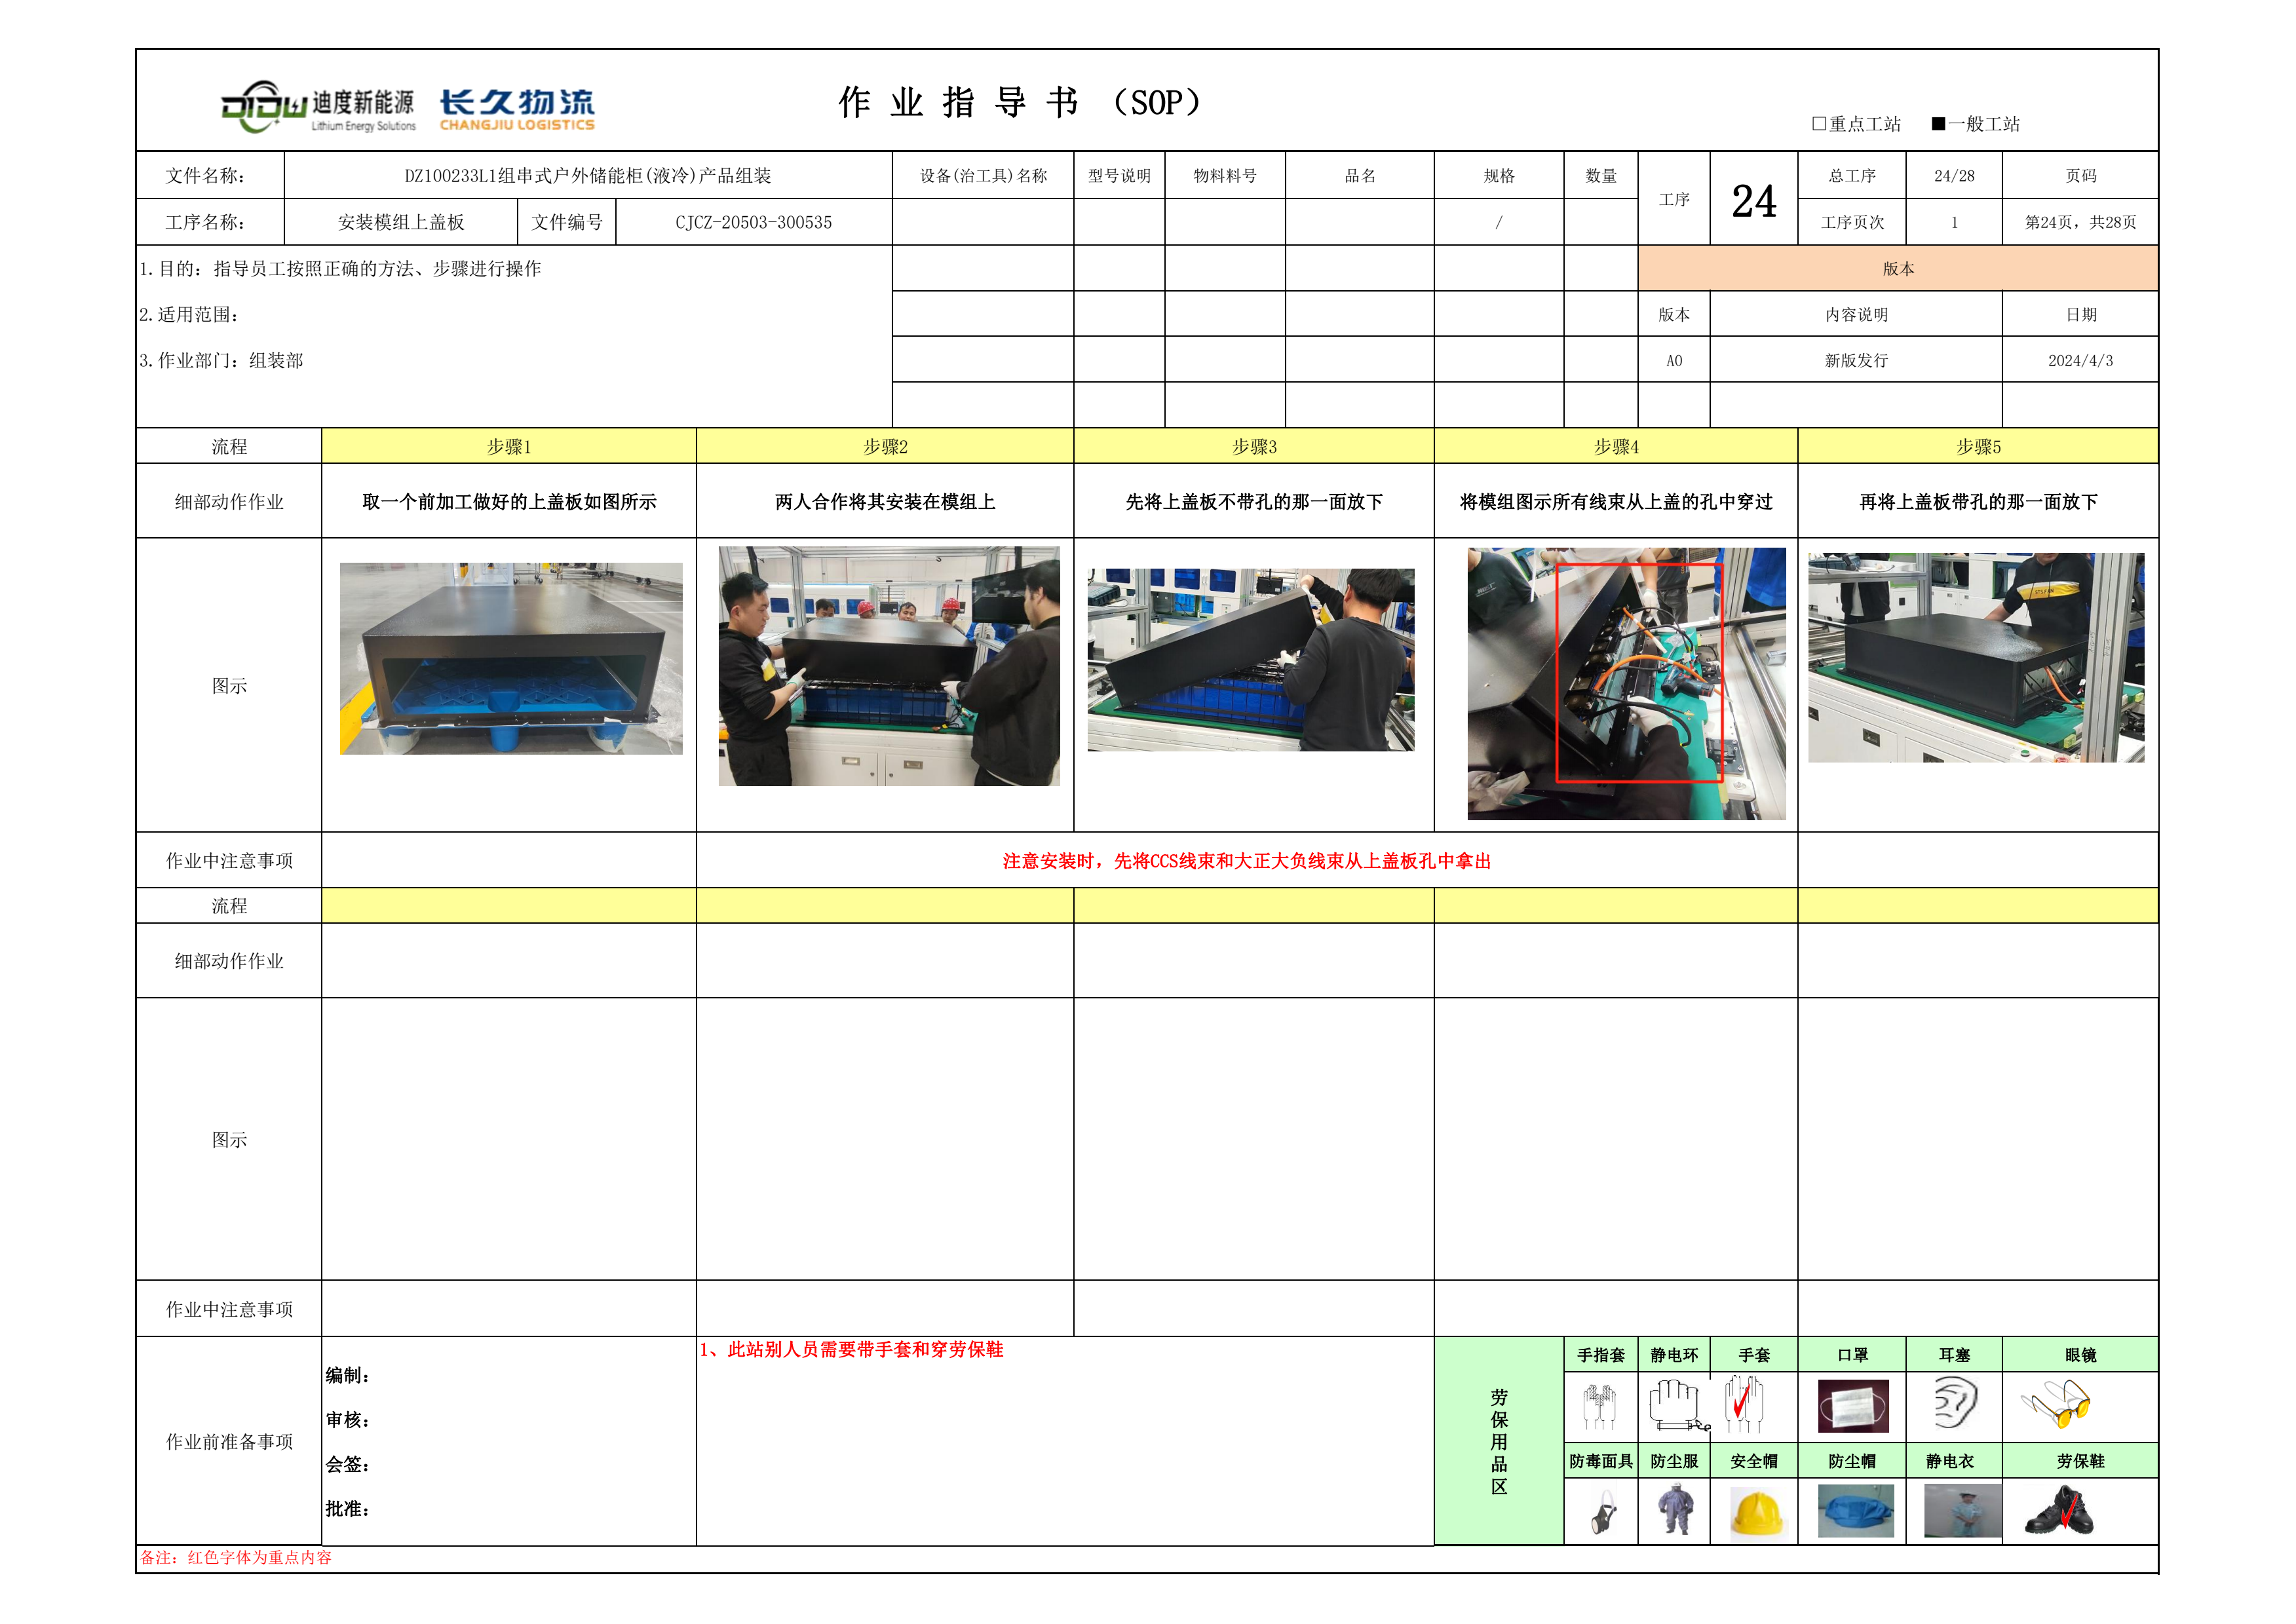Open the step 4 photo with red box
The width and height of the screenshot is (2296, 1624).
point(1626,683)
